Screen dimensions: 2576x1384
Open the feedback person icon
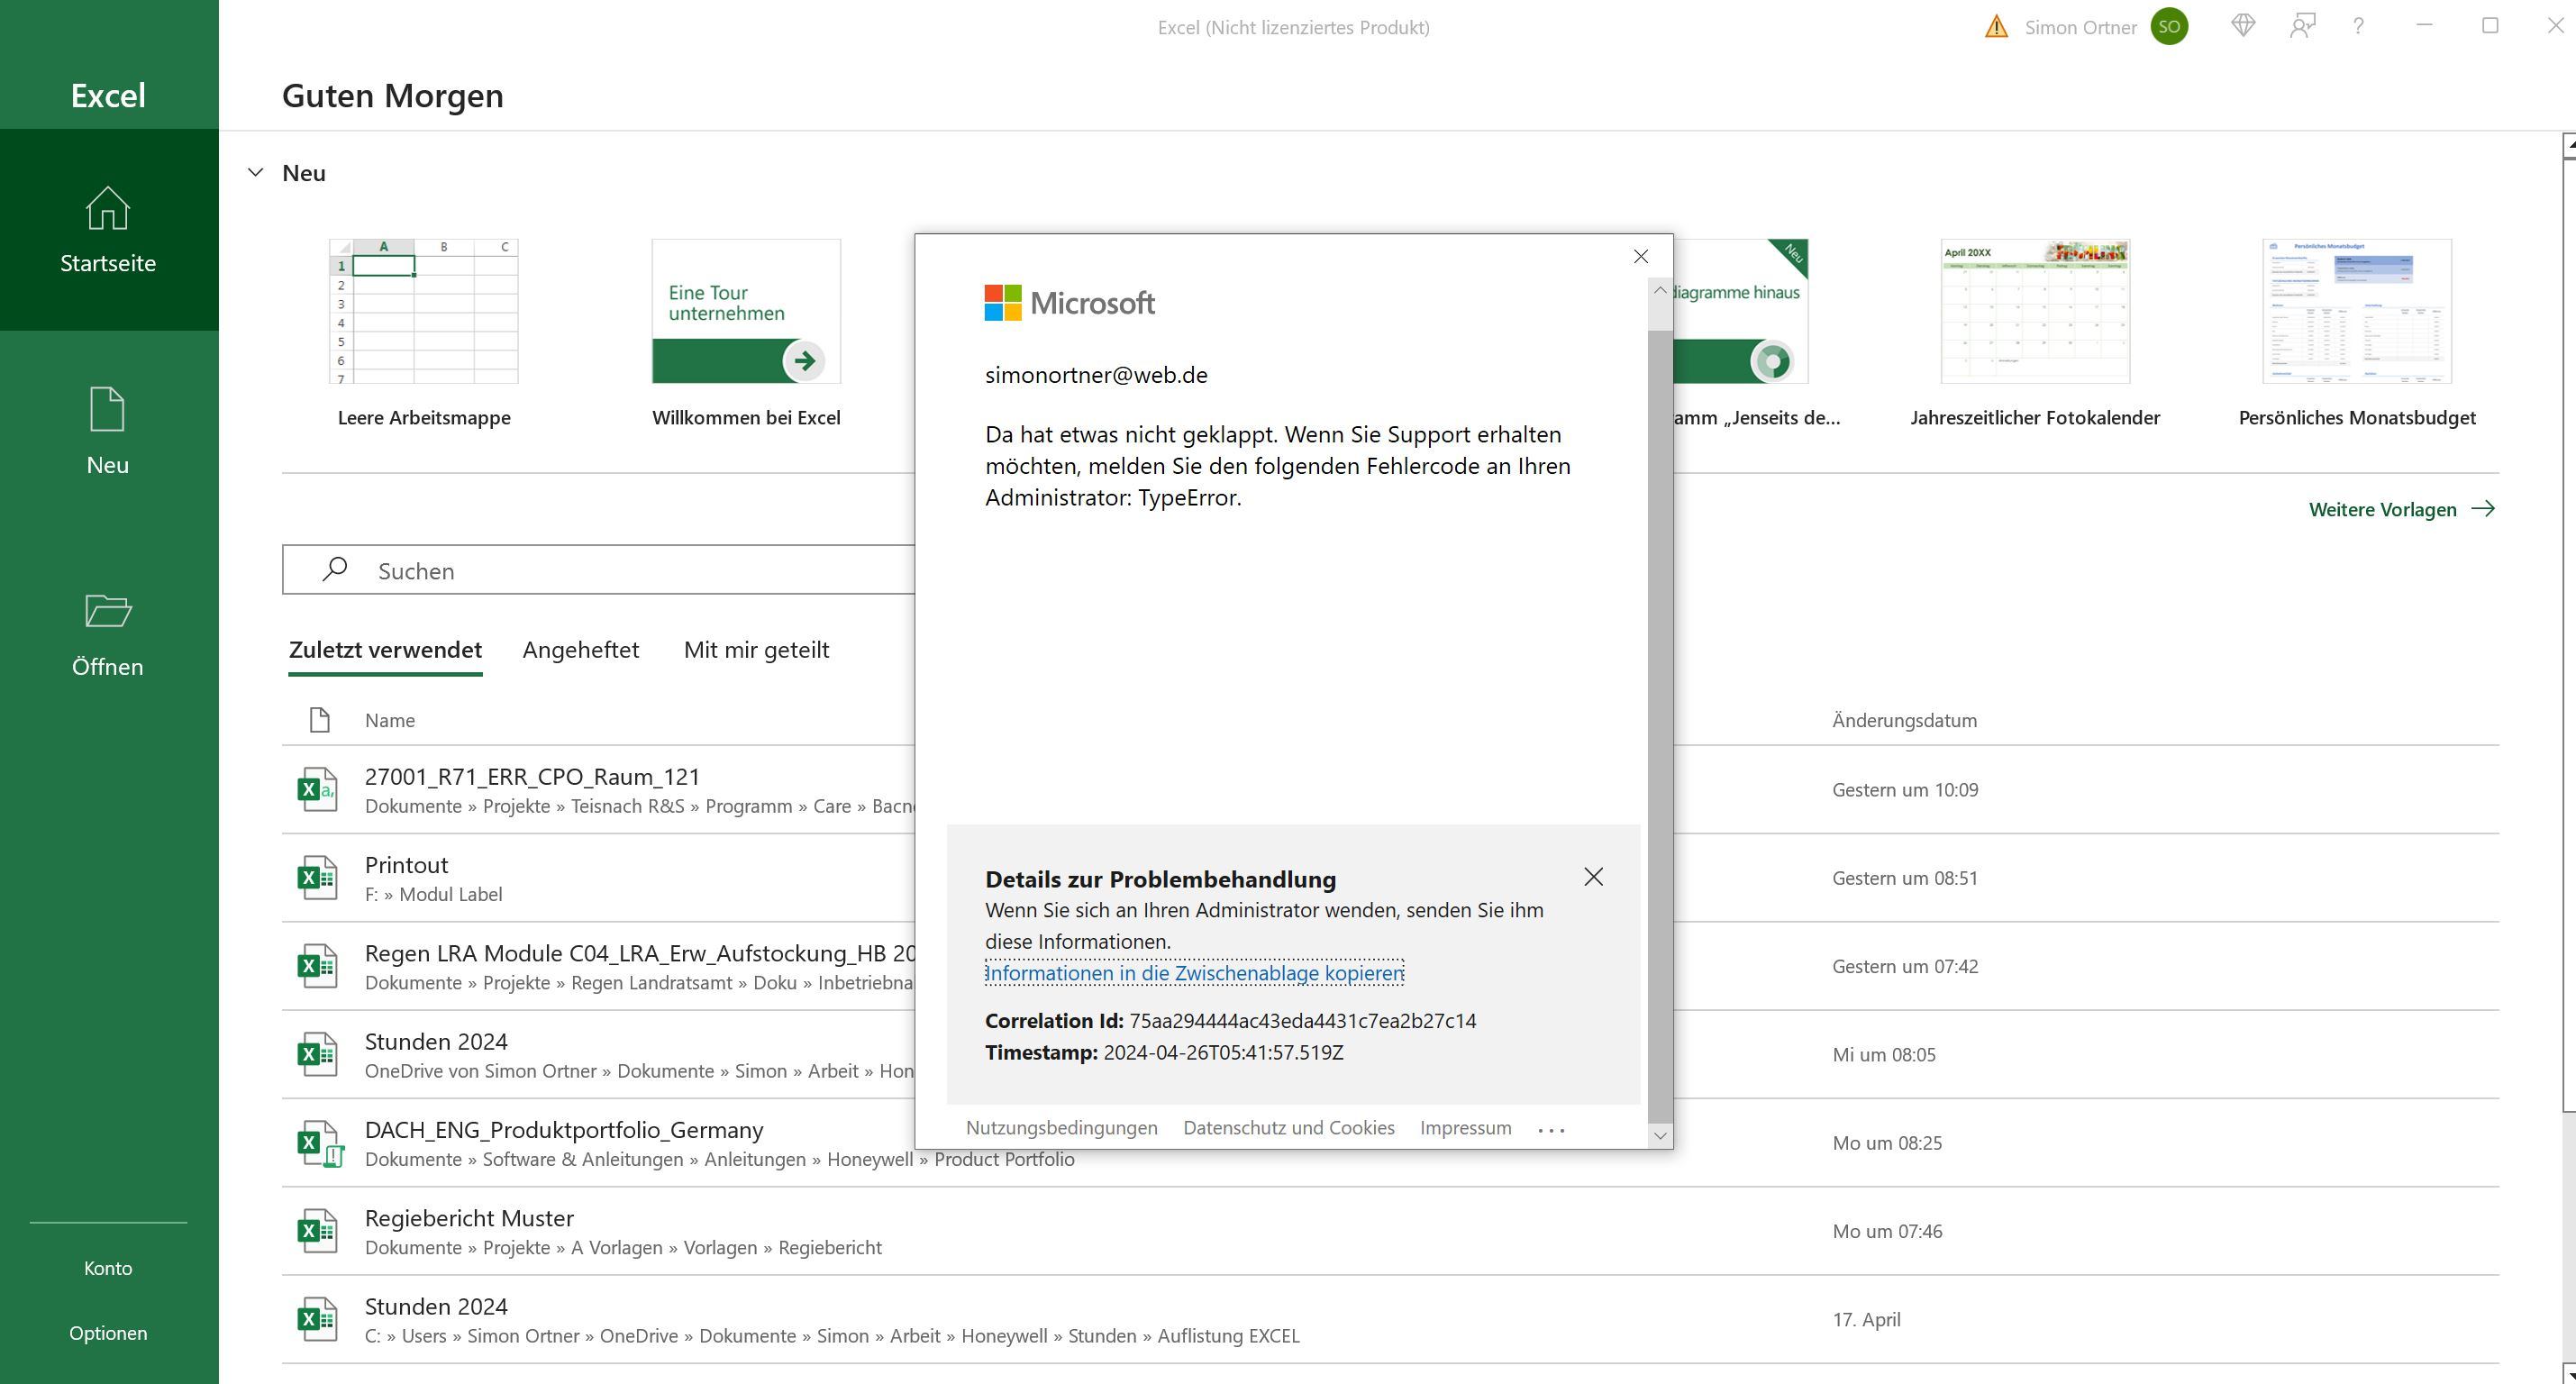tap(2302, 26)
